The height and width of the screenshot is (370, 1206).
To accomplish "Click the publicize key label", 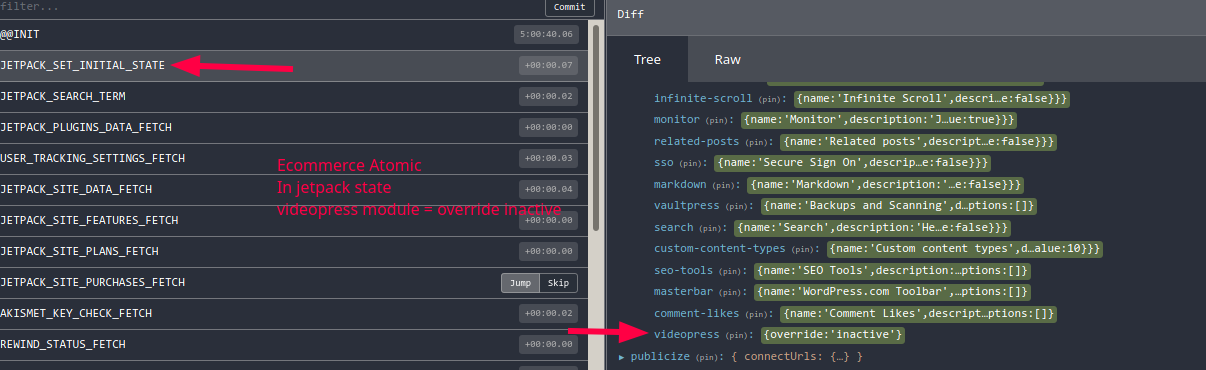I will tap(660, 357).
